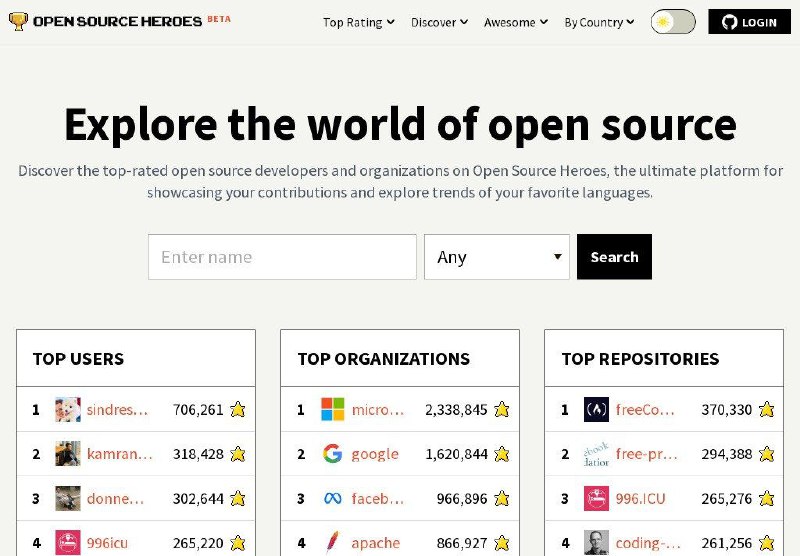Viewport: 800px width, 556px height.
Task: Click the Google logo icon
Action: [332, 454]
